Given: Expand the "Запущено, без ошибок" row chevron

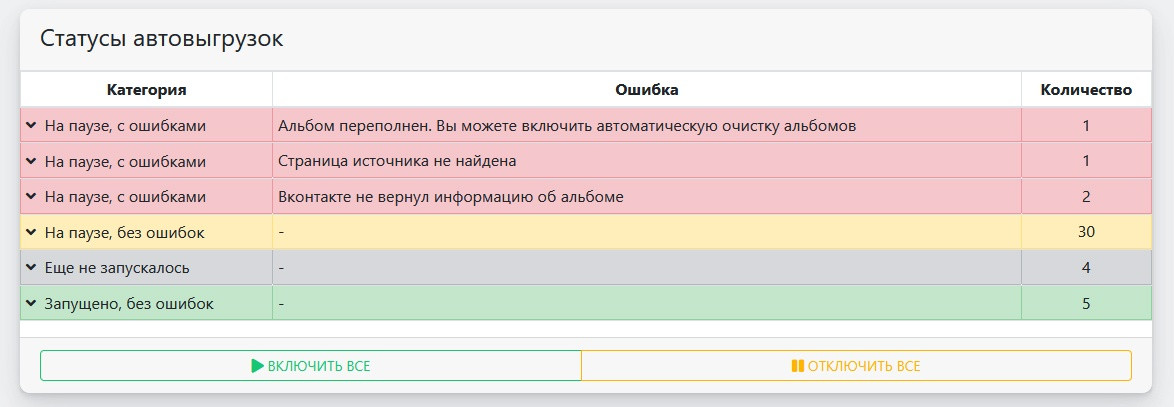Looking at the screenshot, I should pyautogui.click(x=31, y=303).
